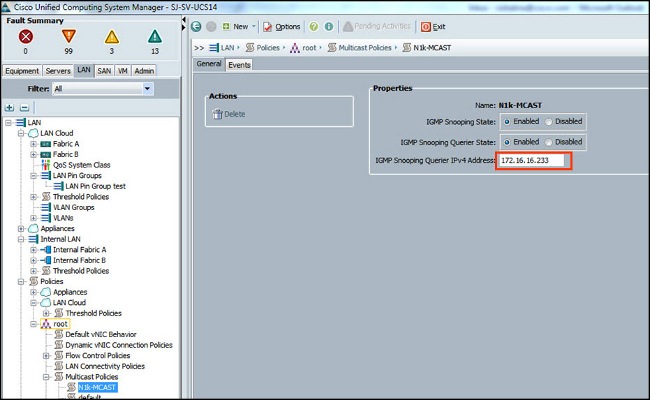Switch to the Servers tab
The image size is (650, 400).
[58, 71]
